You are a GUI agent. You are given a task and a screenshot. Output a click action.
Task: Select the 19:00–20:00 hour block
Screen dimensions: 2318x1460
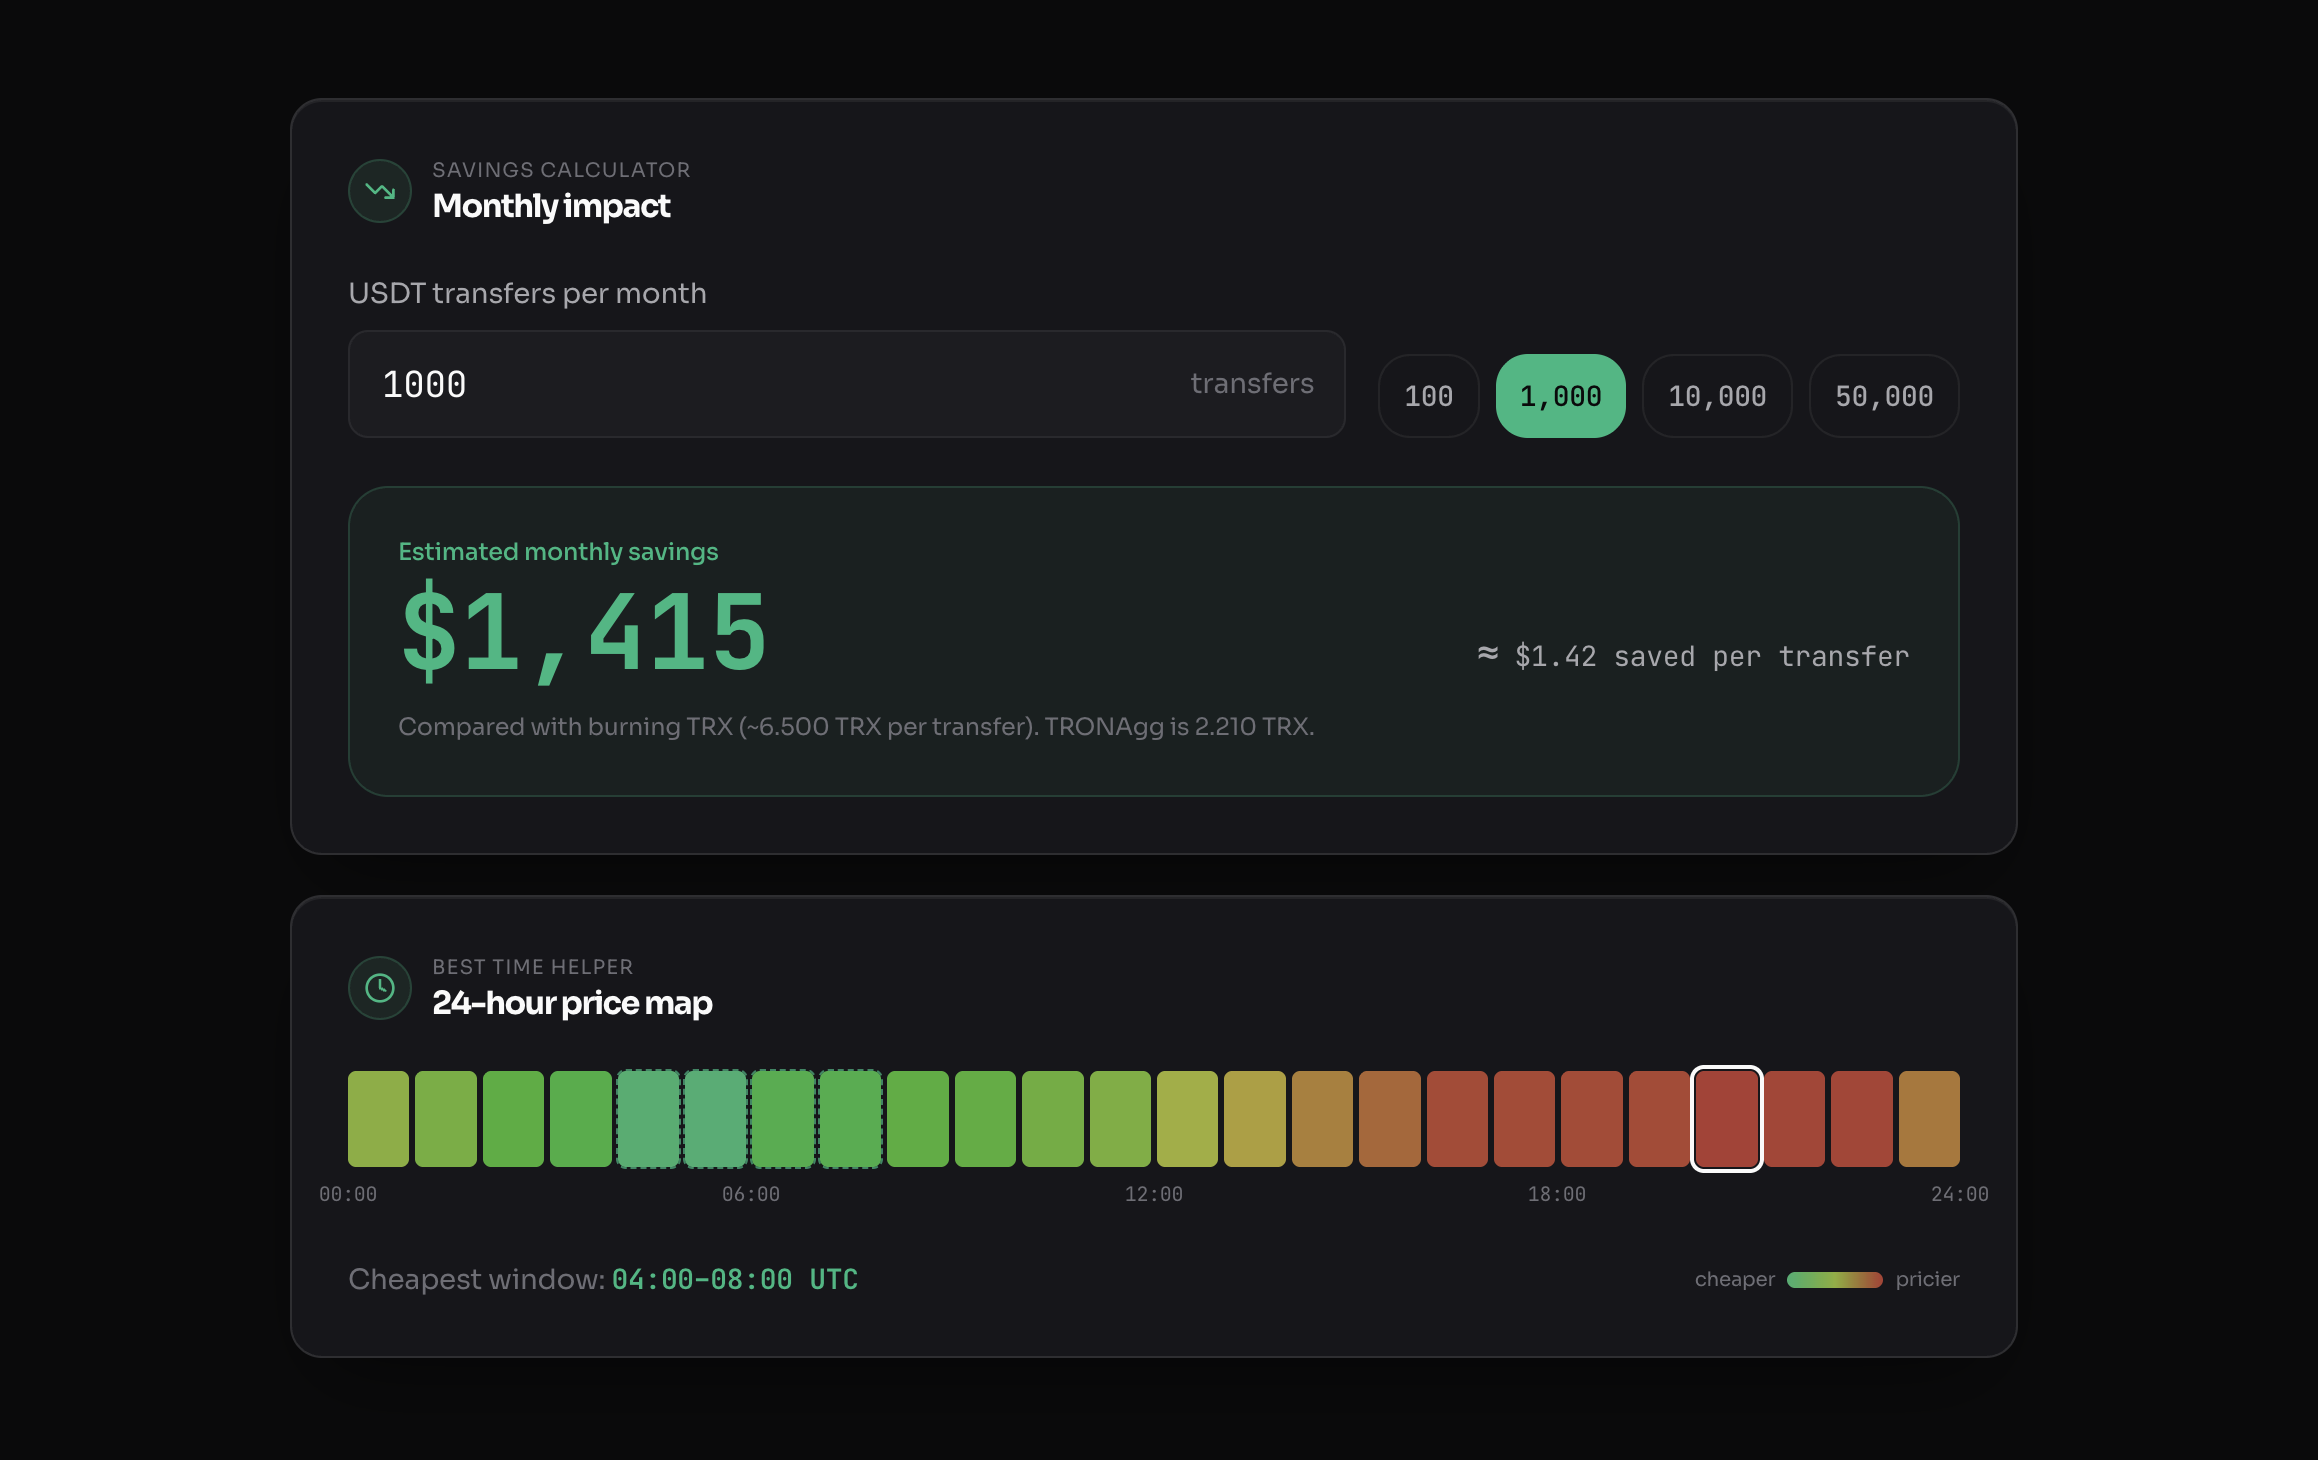tap(1659, 1119)
